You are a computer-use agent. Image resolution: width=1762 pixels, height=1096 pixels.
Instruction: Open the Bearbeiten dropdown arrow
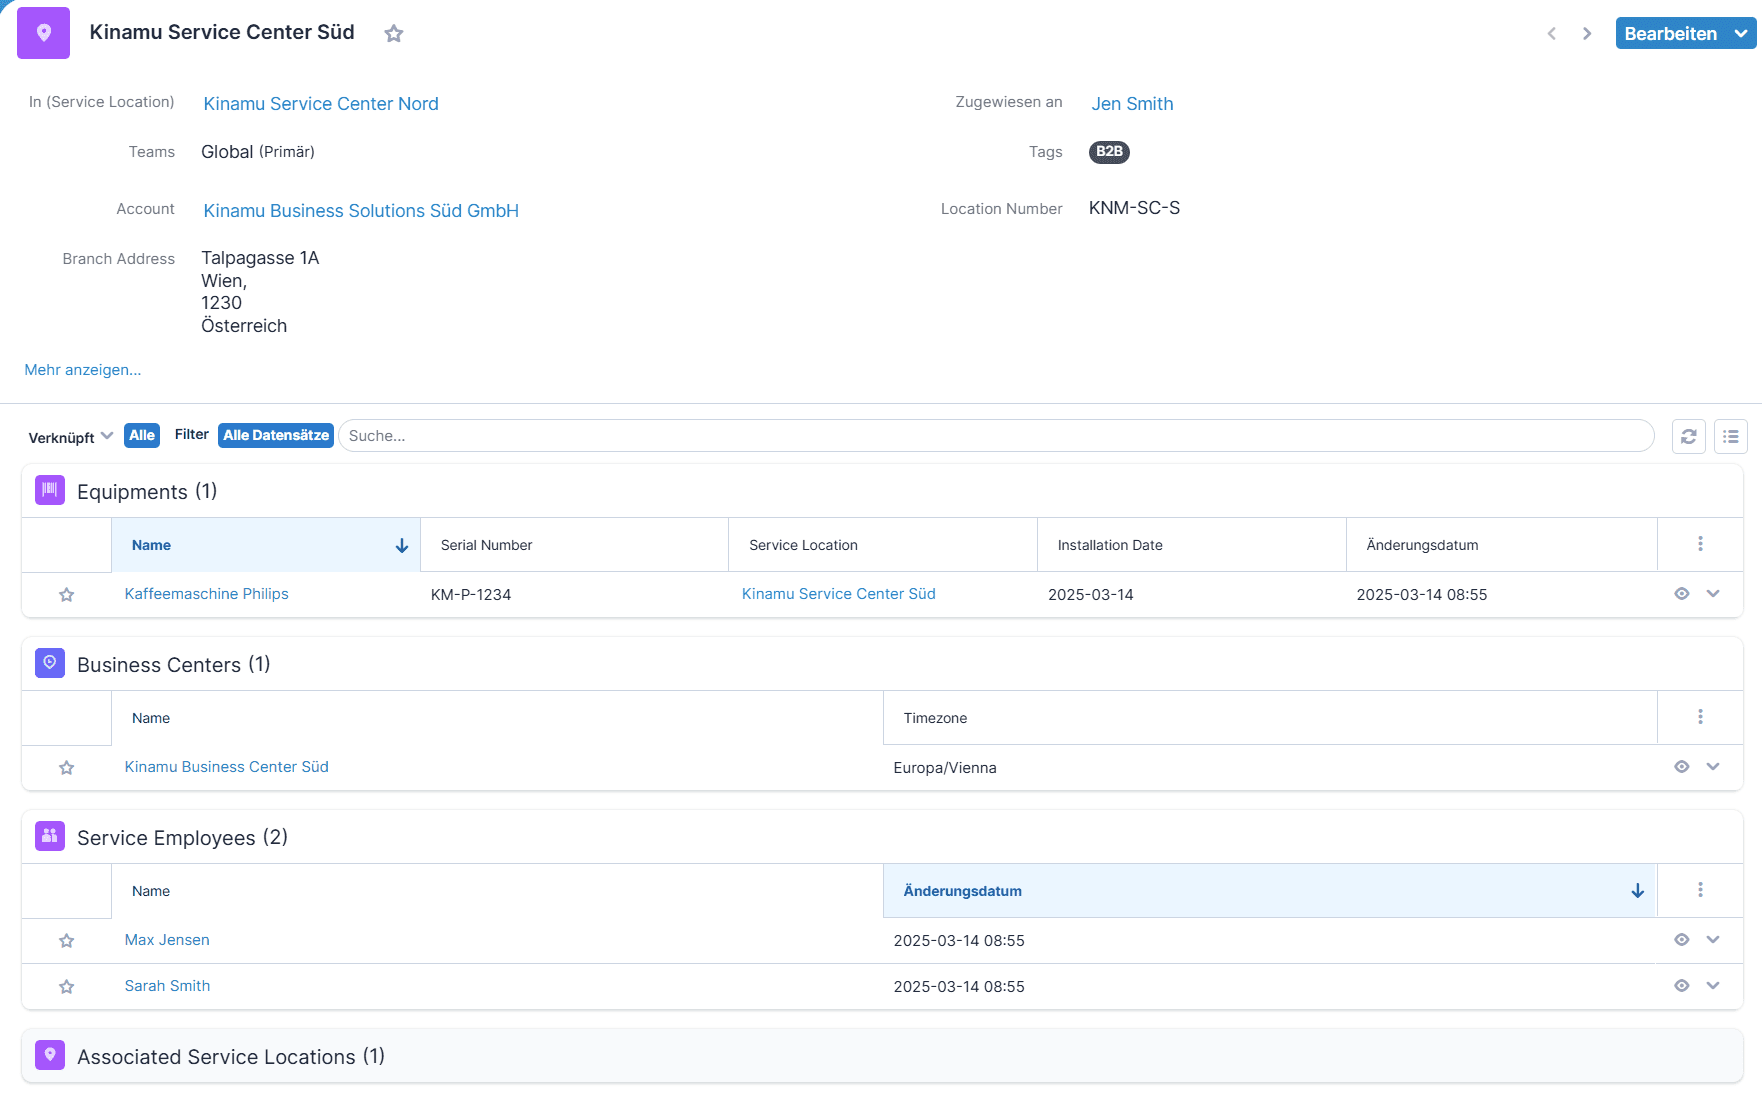pos(1741,33)
